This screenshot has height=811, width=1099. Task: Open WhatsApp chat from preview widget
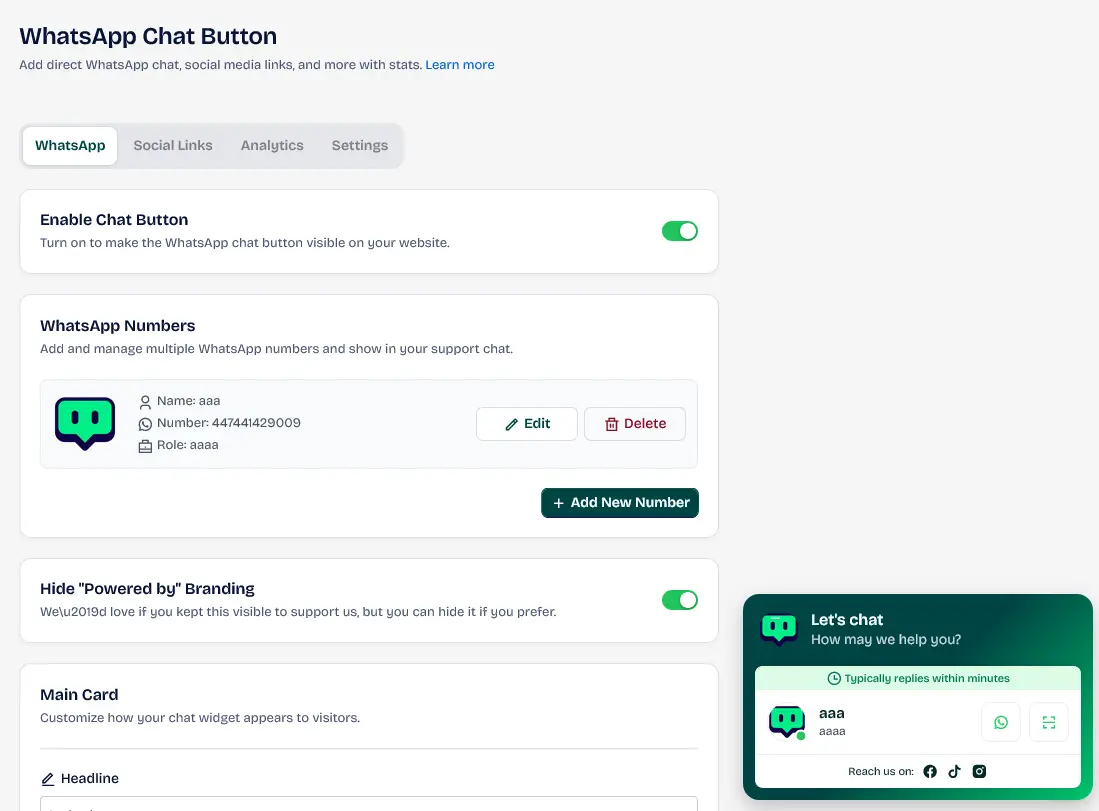(1001, 722)
